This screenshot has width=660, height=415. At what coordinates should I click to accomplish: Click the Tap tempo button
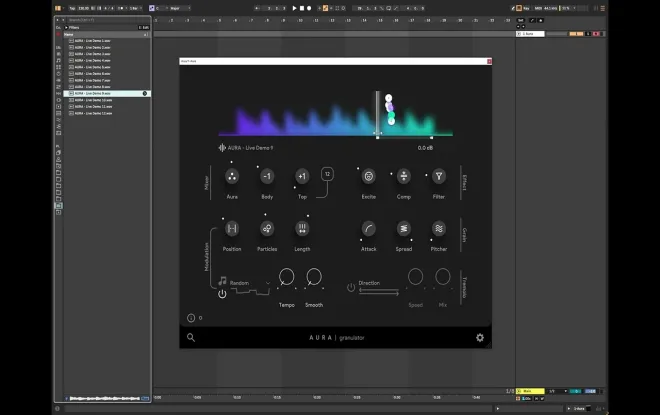(x=72, y=8)
